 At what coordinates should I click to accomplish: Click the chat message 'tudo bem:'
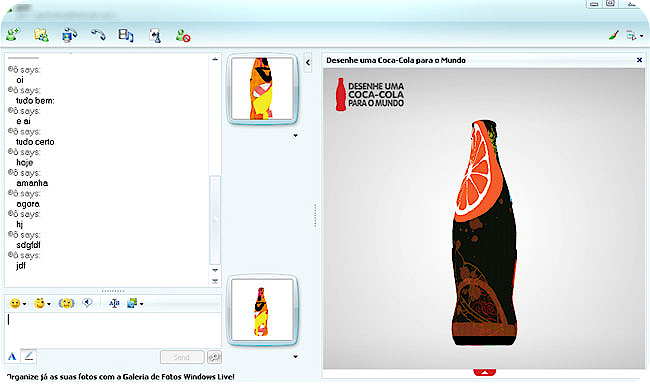35,101
